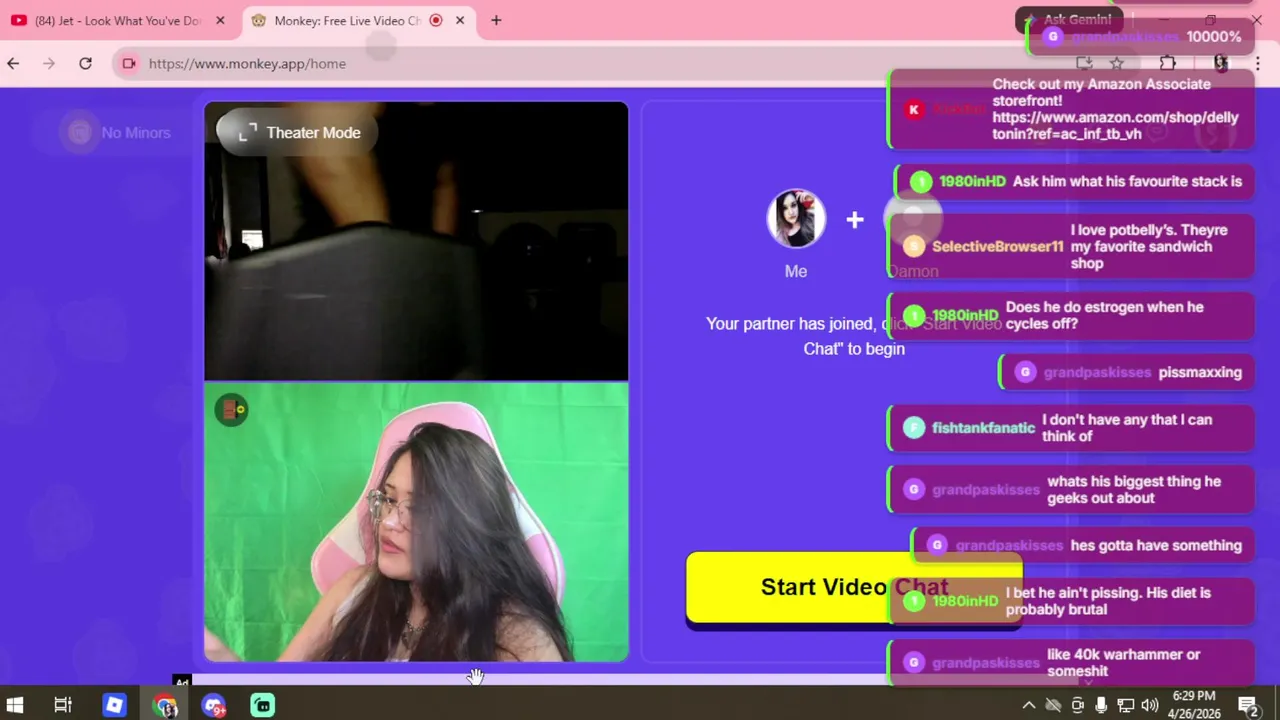Reload the Monkey page
1280x720 pixels.
click(x=85, y=63)
